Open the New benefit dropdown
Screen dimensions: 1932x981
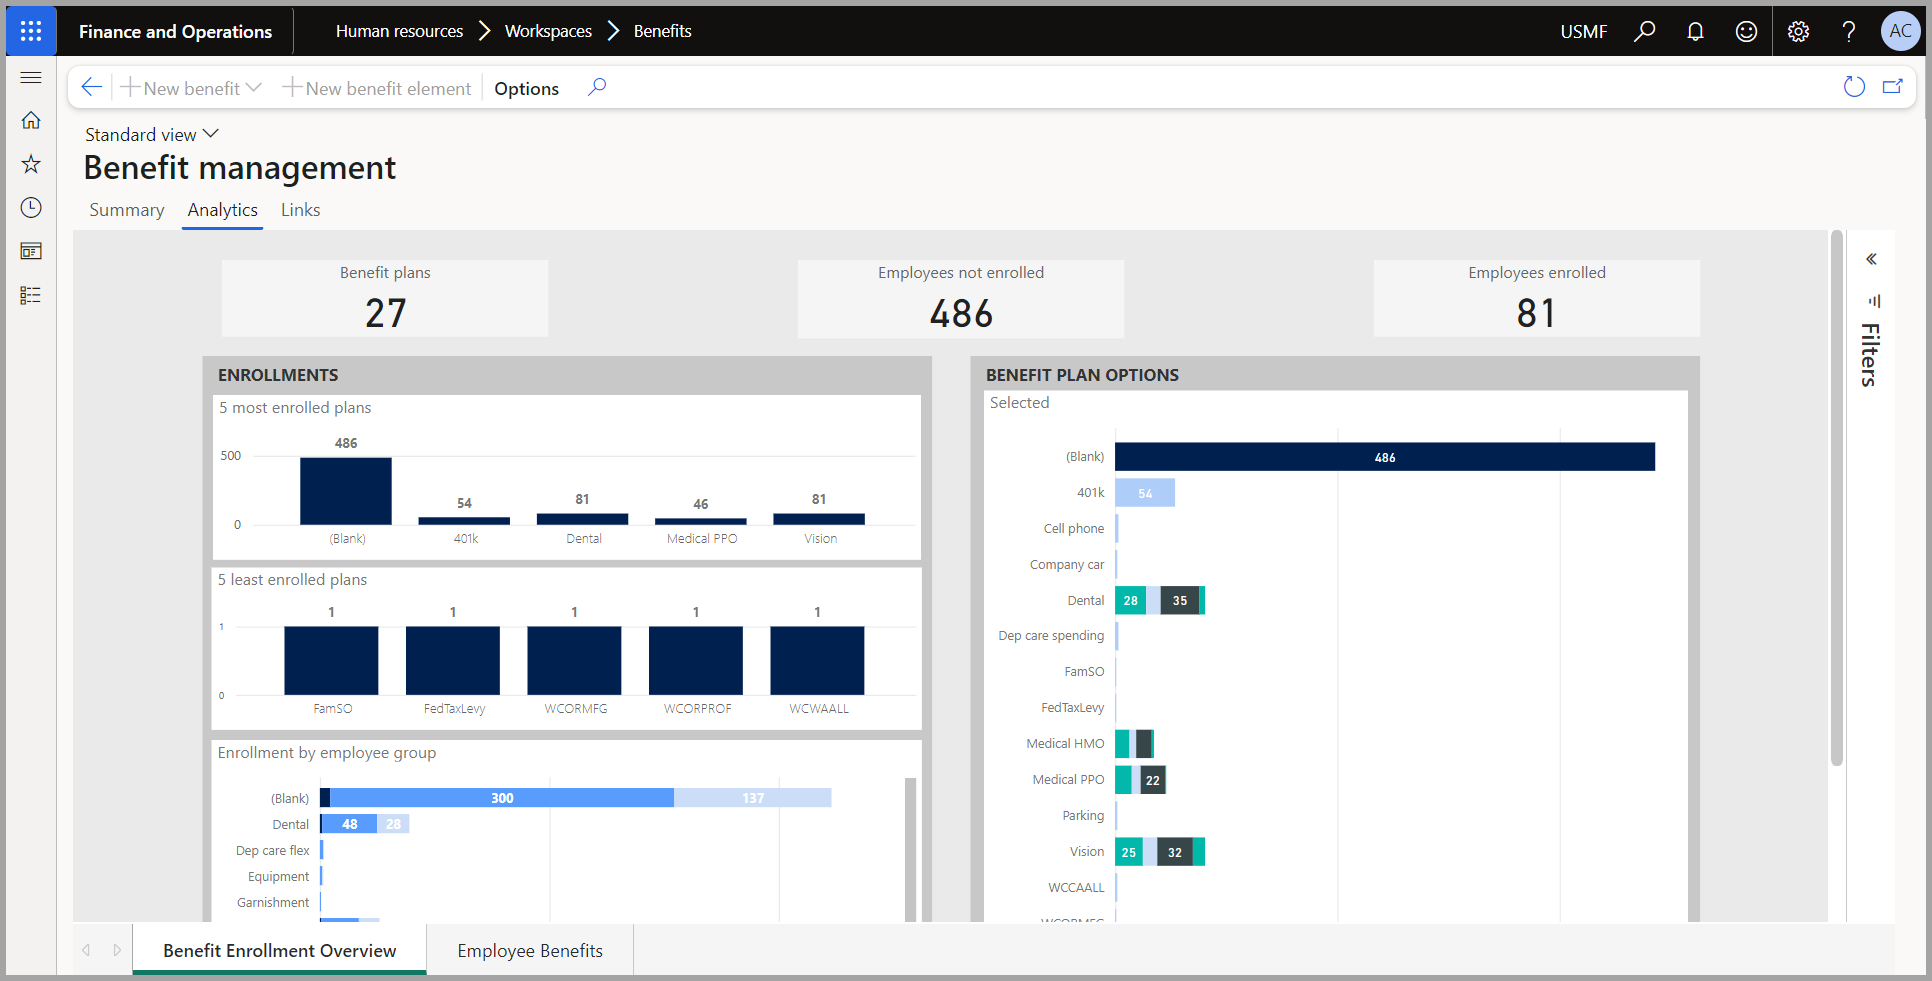click(191, 88)
